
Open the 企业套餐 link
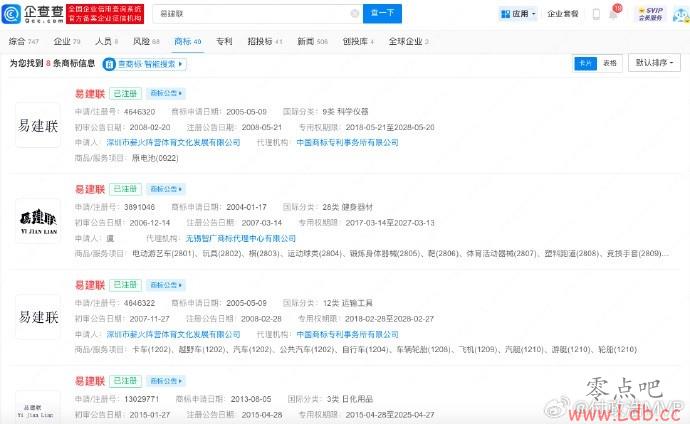[x=562, y=14]
